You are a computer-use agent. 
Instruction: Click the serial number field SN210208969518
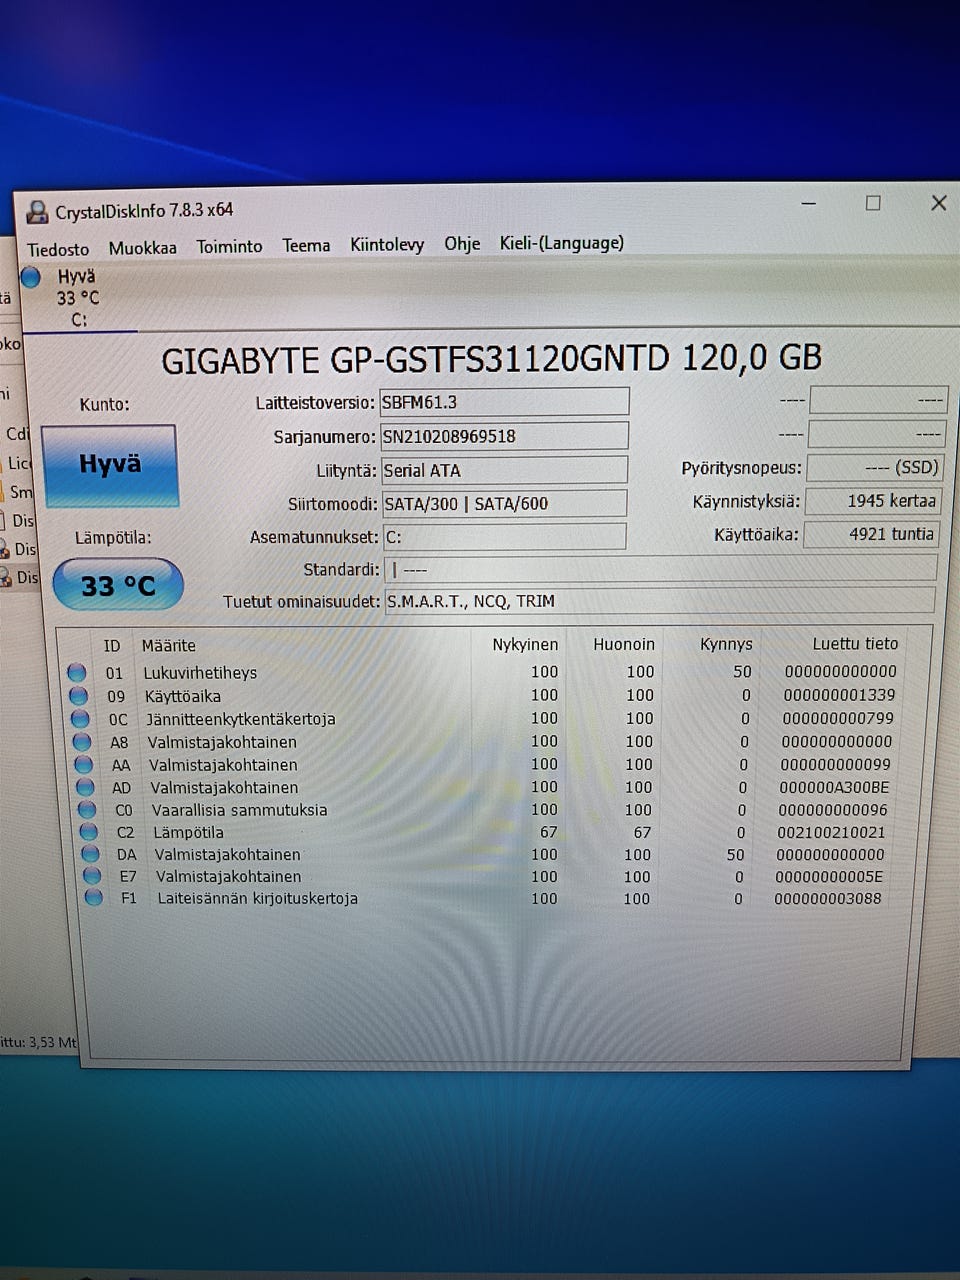click(504, 436)
